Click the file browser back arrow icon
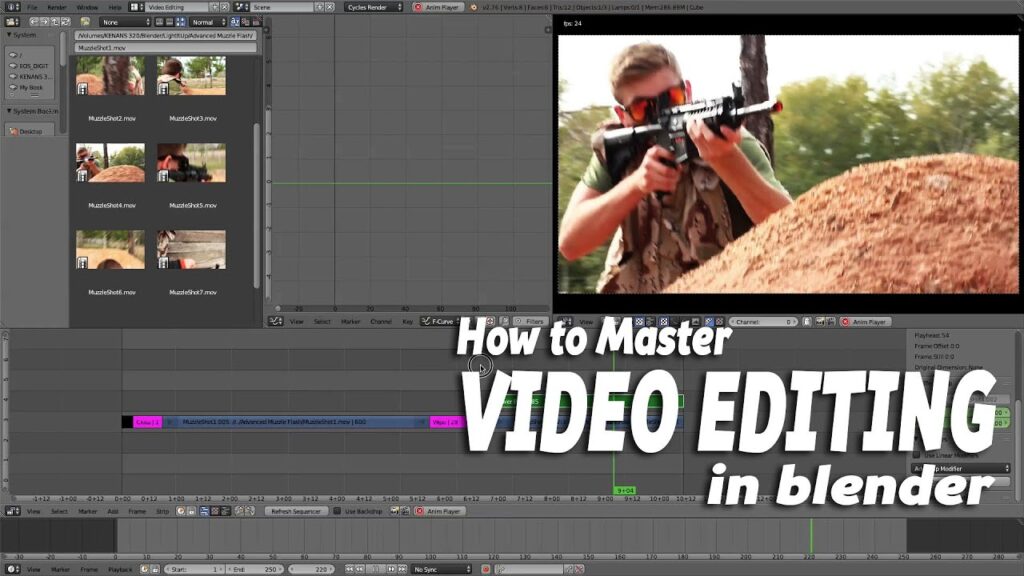Viewport: 1024px width, 576px height. [x=34, y=22]
